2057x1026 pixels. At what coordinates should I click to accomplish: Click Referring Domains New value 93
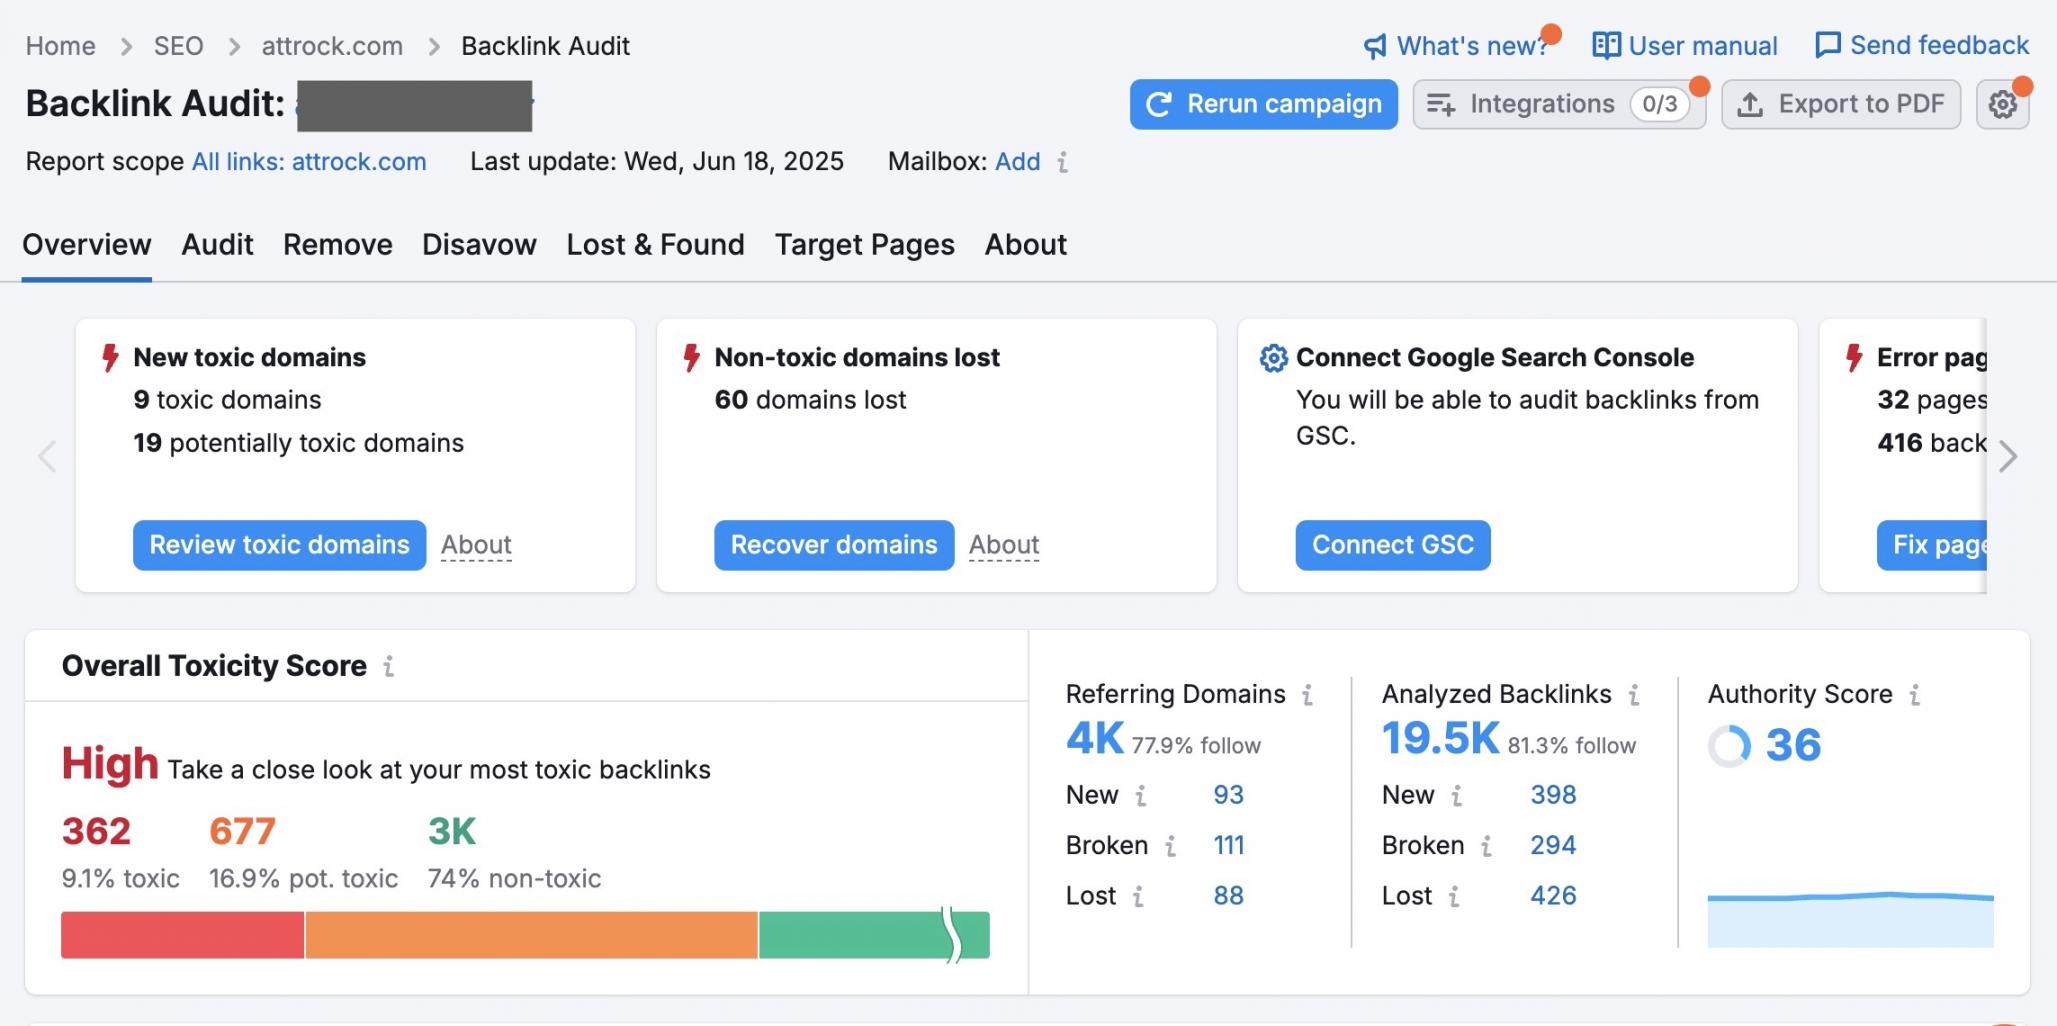(1228, 796)
